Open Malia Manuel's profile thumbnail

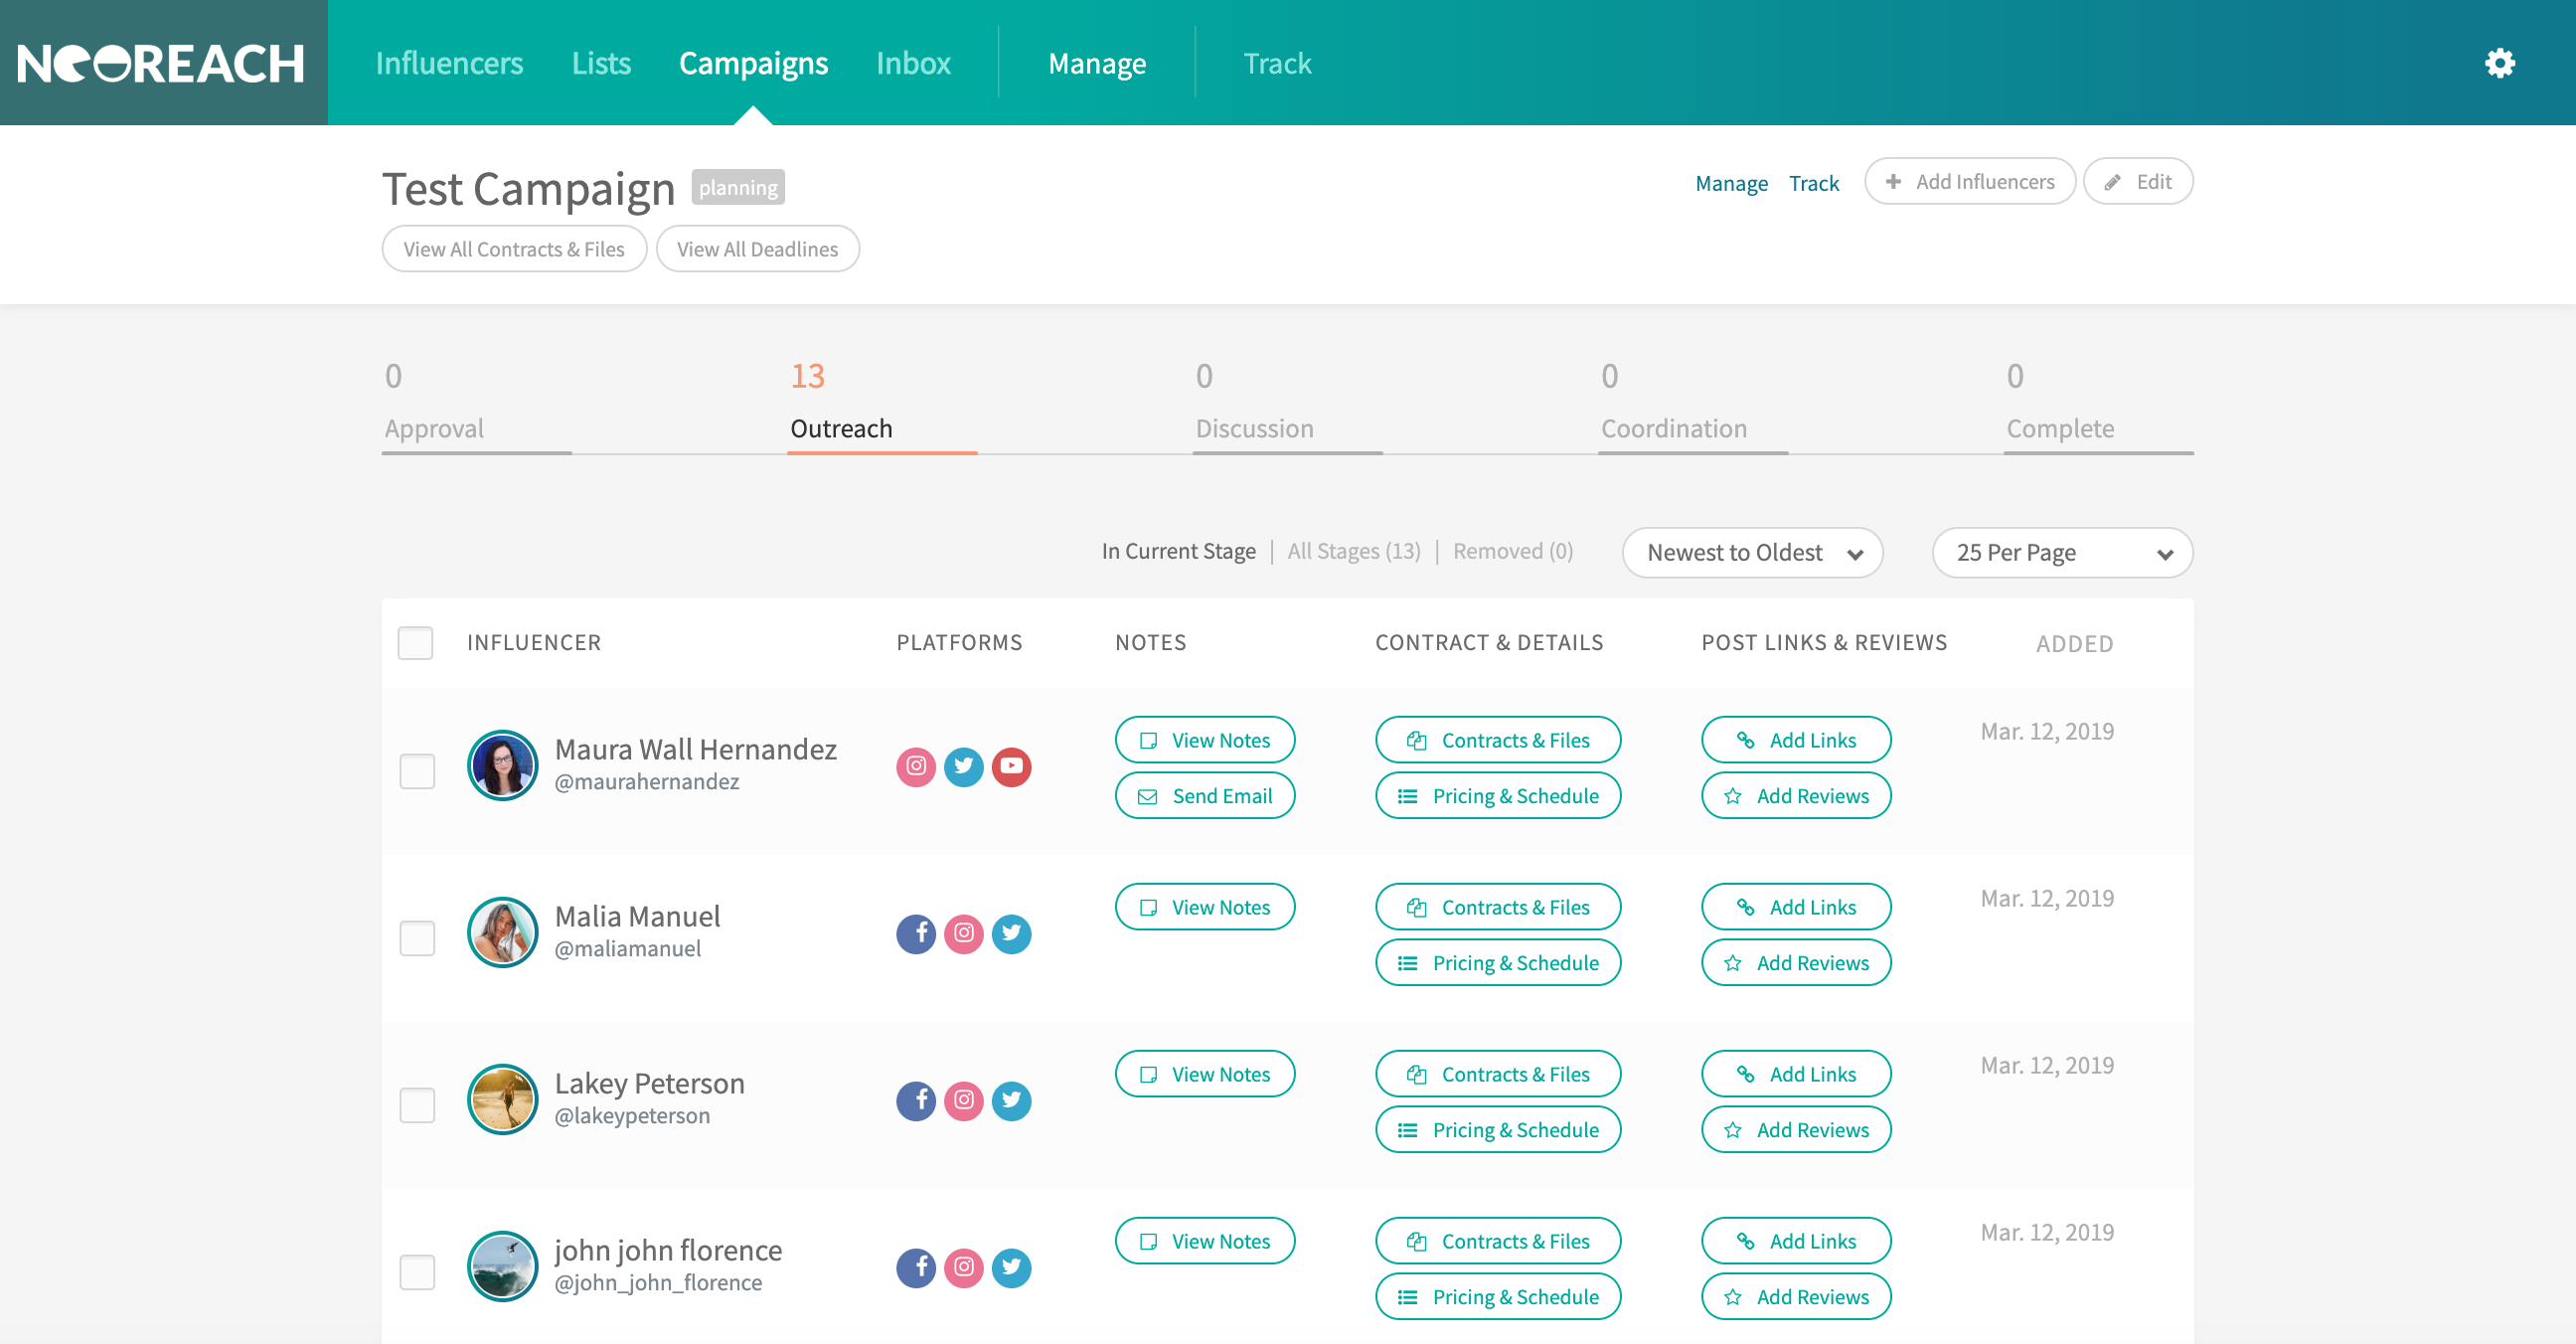point(502,932)
